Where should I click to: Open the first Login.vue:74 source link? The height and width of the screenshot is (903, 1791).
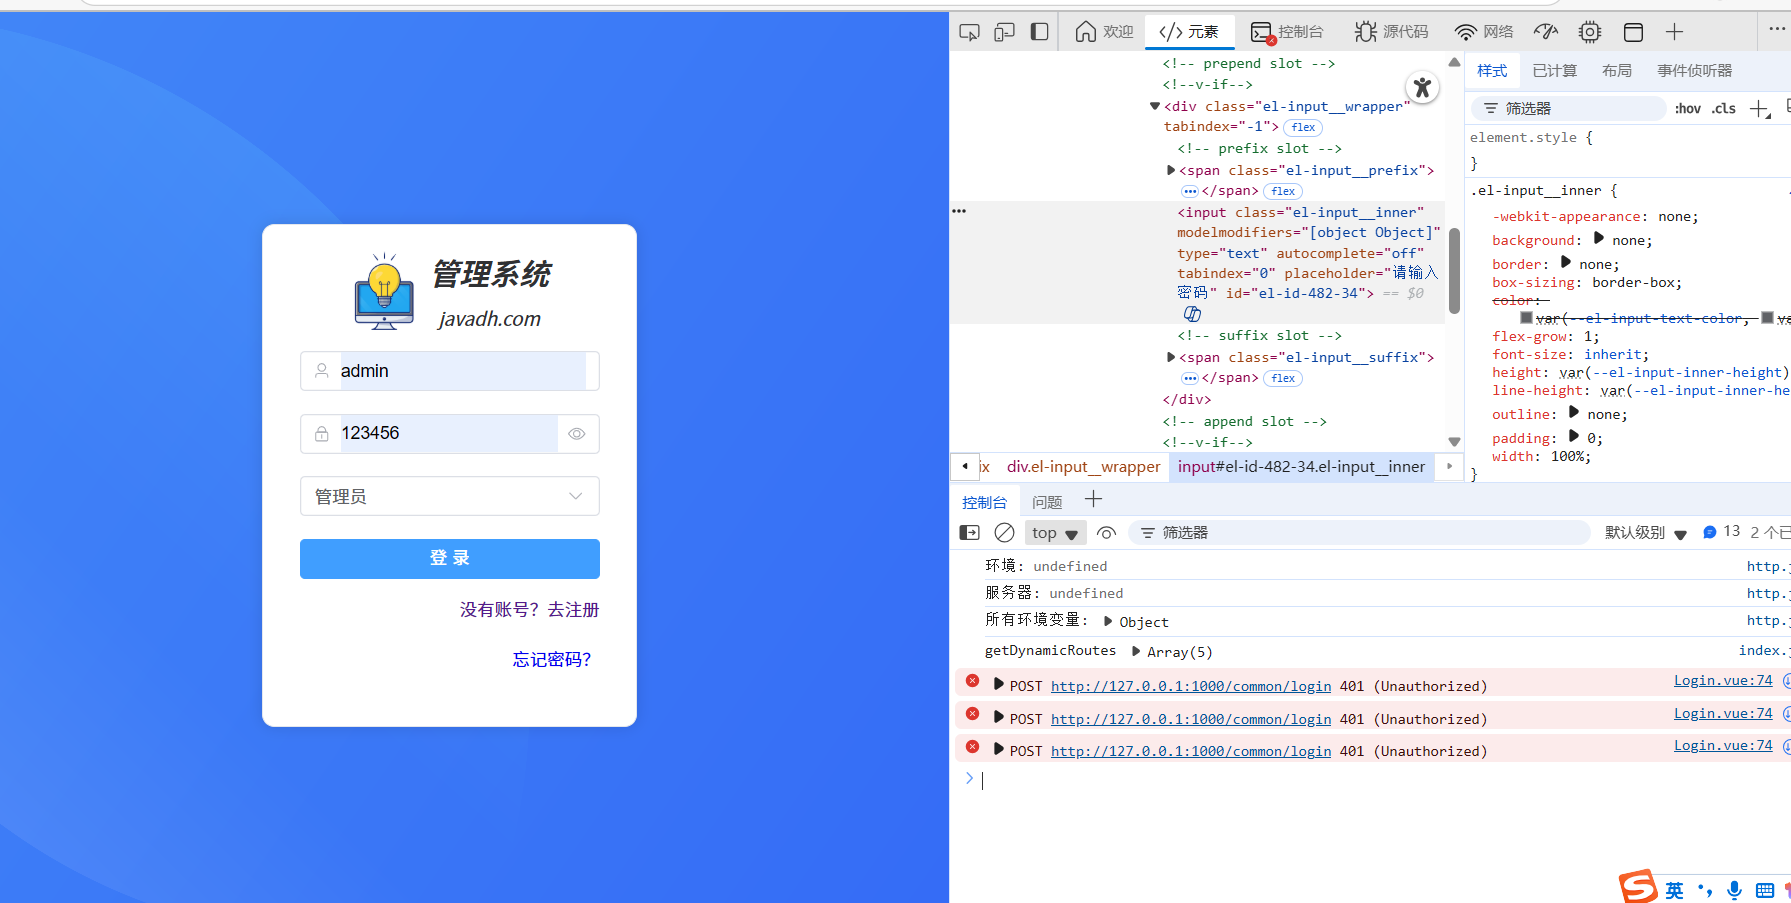coord(1723,681)
